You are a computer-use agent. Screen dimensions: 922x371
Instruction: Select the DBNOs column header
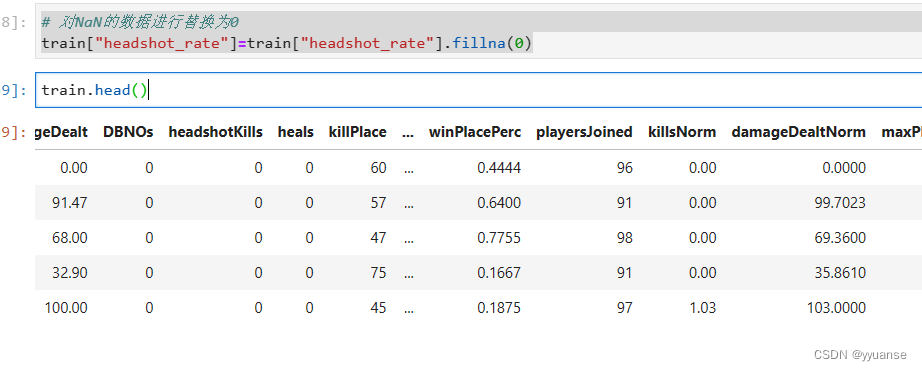click(128, 132)
